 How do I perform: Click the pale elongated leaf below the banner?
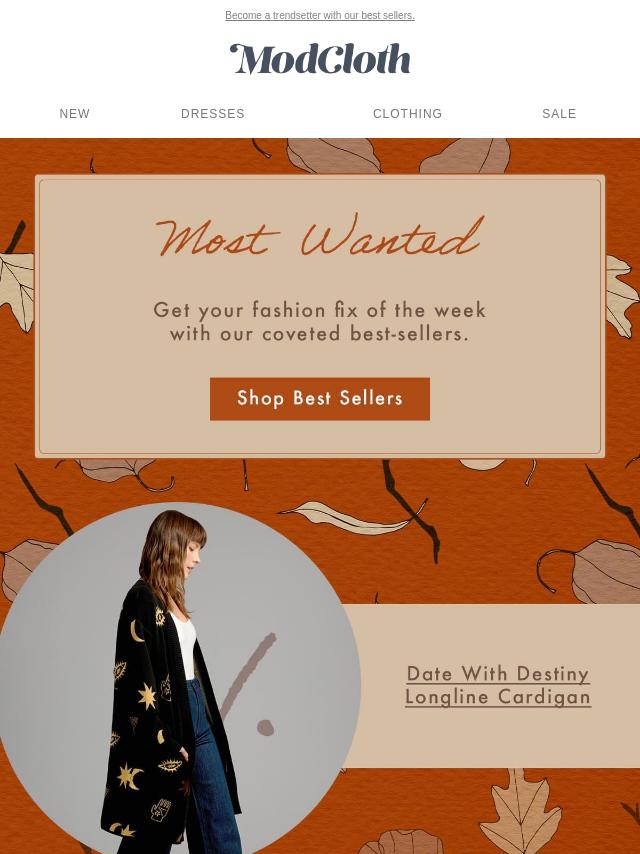pyautogui.click(x=349, y=518)
